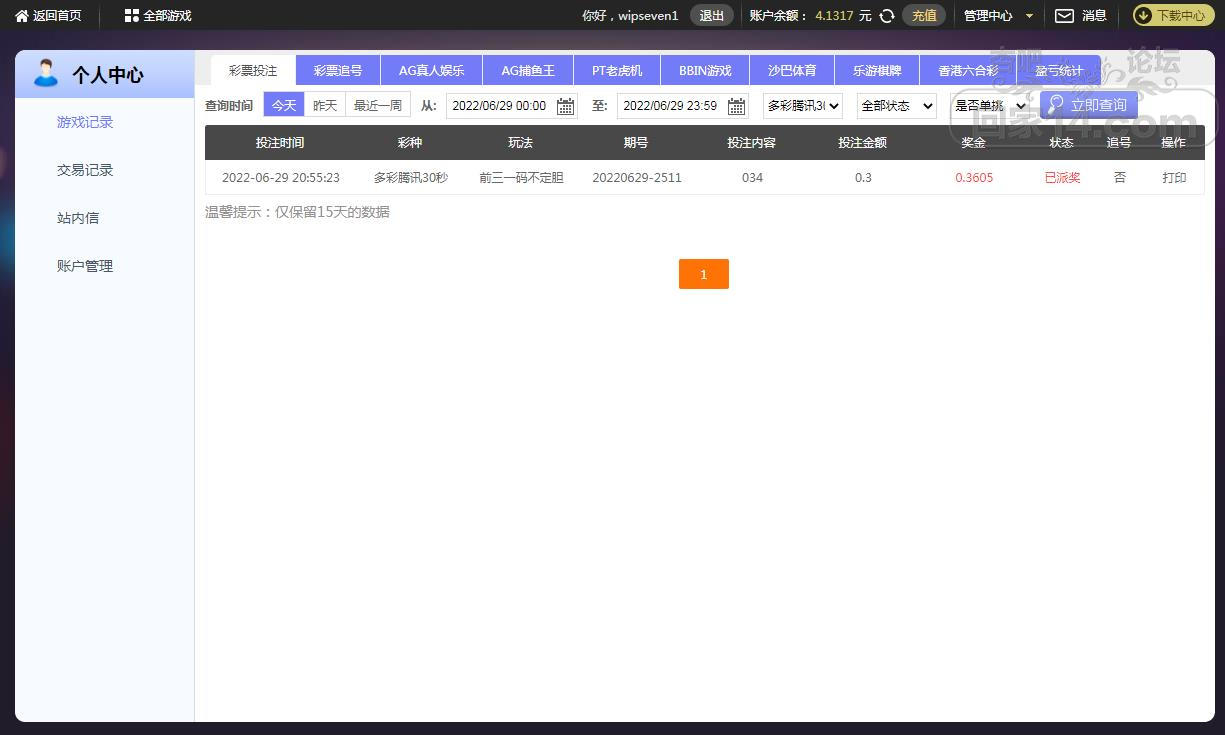
Task: Click the bet time 2022-06-29 20:55:23
Action: click(281, 178)
